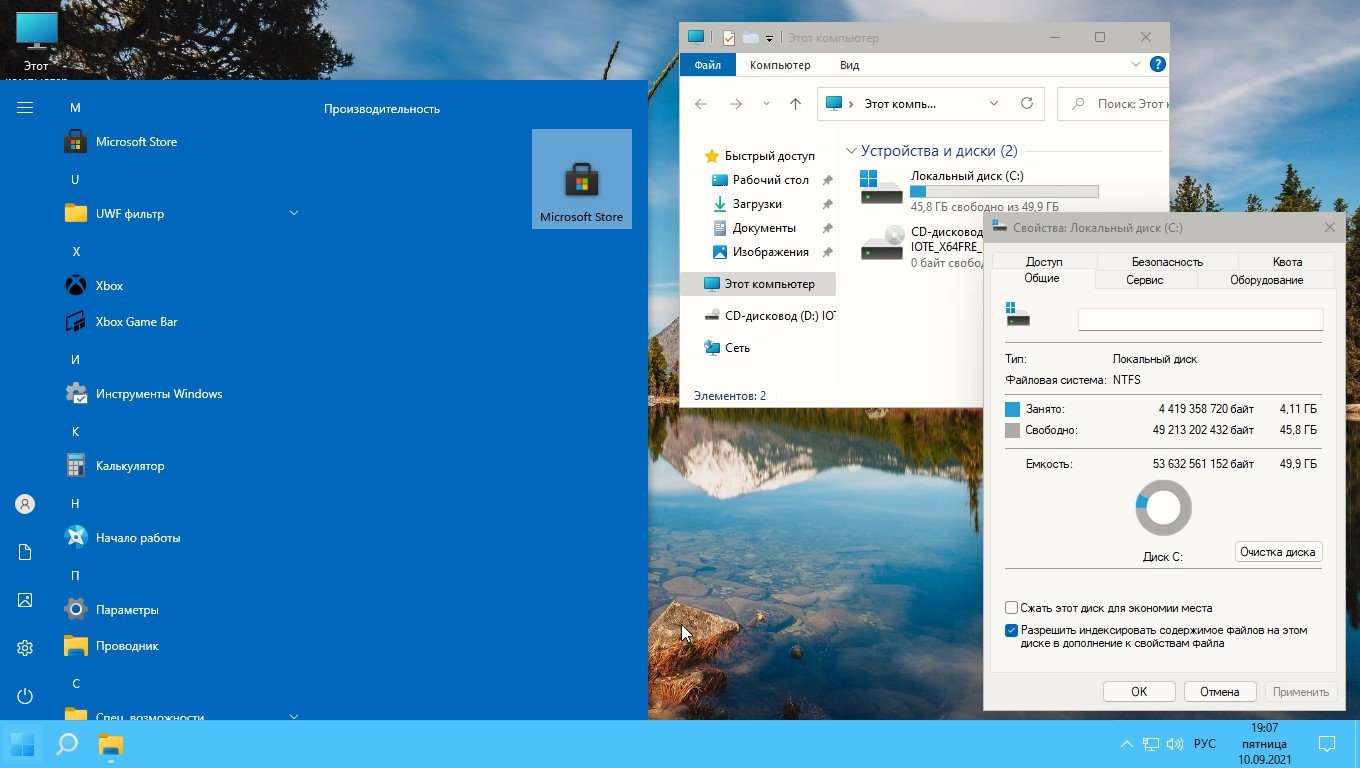Expand the UWF фильтр folder

pyautogui.click(x=294, y=214)
